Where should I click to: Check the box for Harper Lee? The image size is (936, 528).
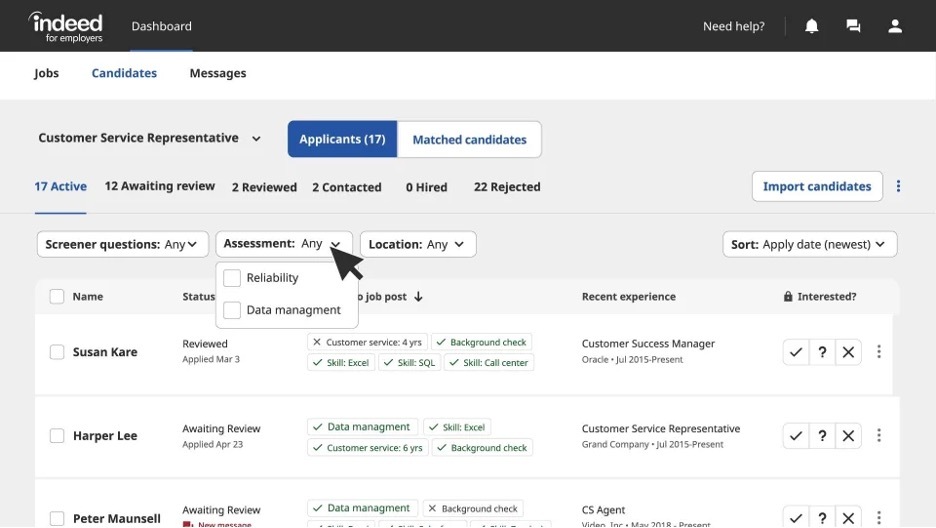[57, 436]
